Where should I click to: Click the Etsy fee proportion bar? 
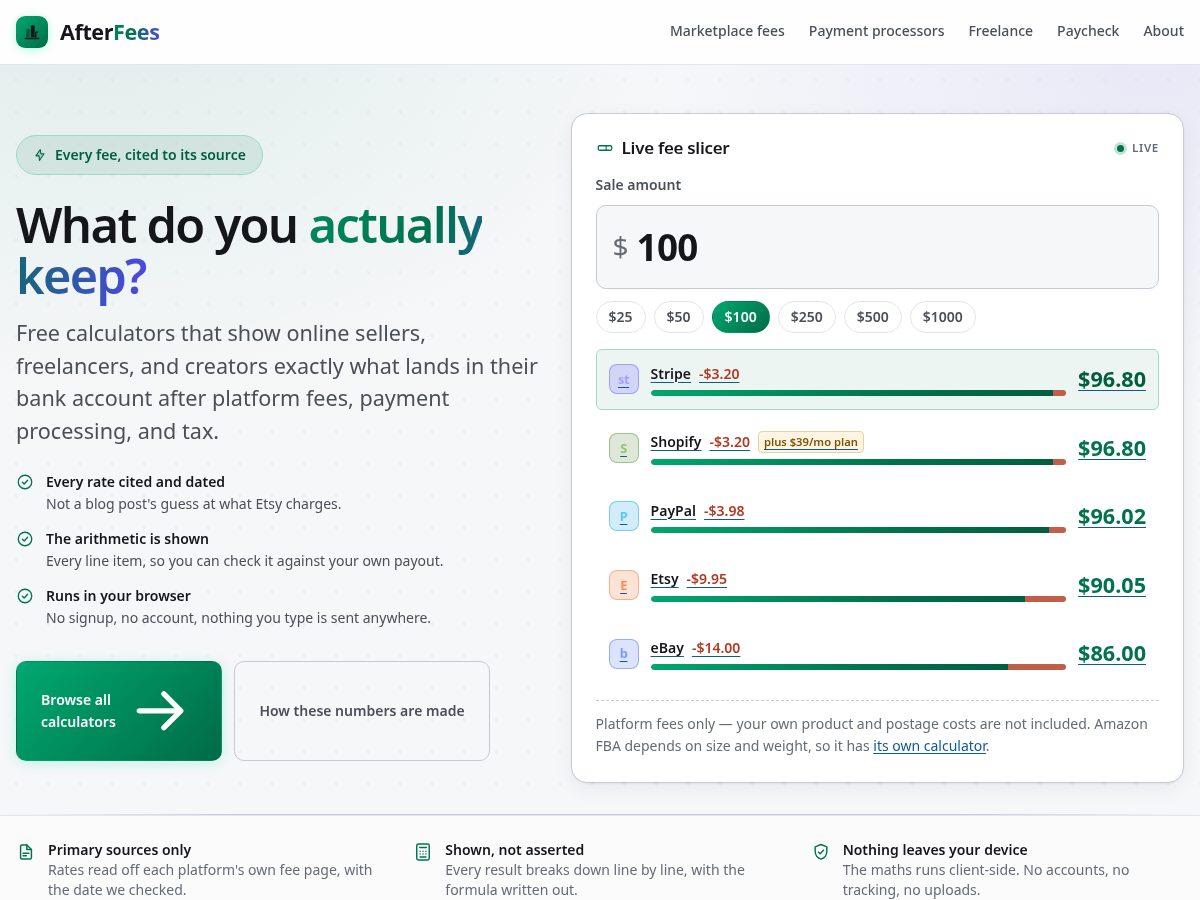tap(858, 598)
